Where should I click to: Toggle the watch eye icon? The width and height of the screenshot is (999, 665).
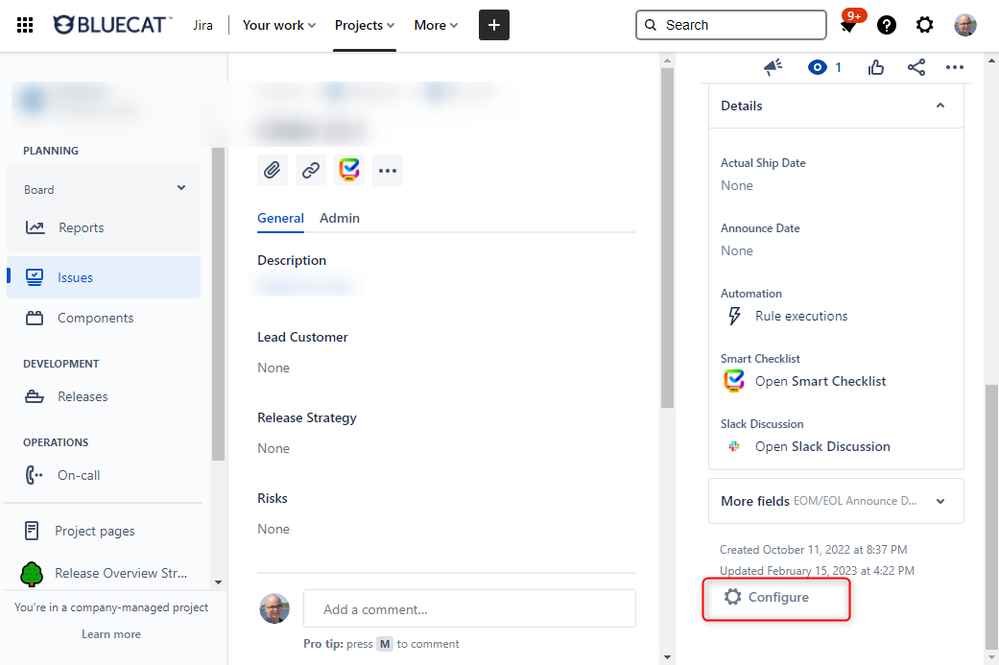[817, 67]
